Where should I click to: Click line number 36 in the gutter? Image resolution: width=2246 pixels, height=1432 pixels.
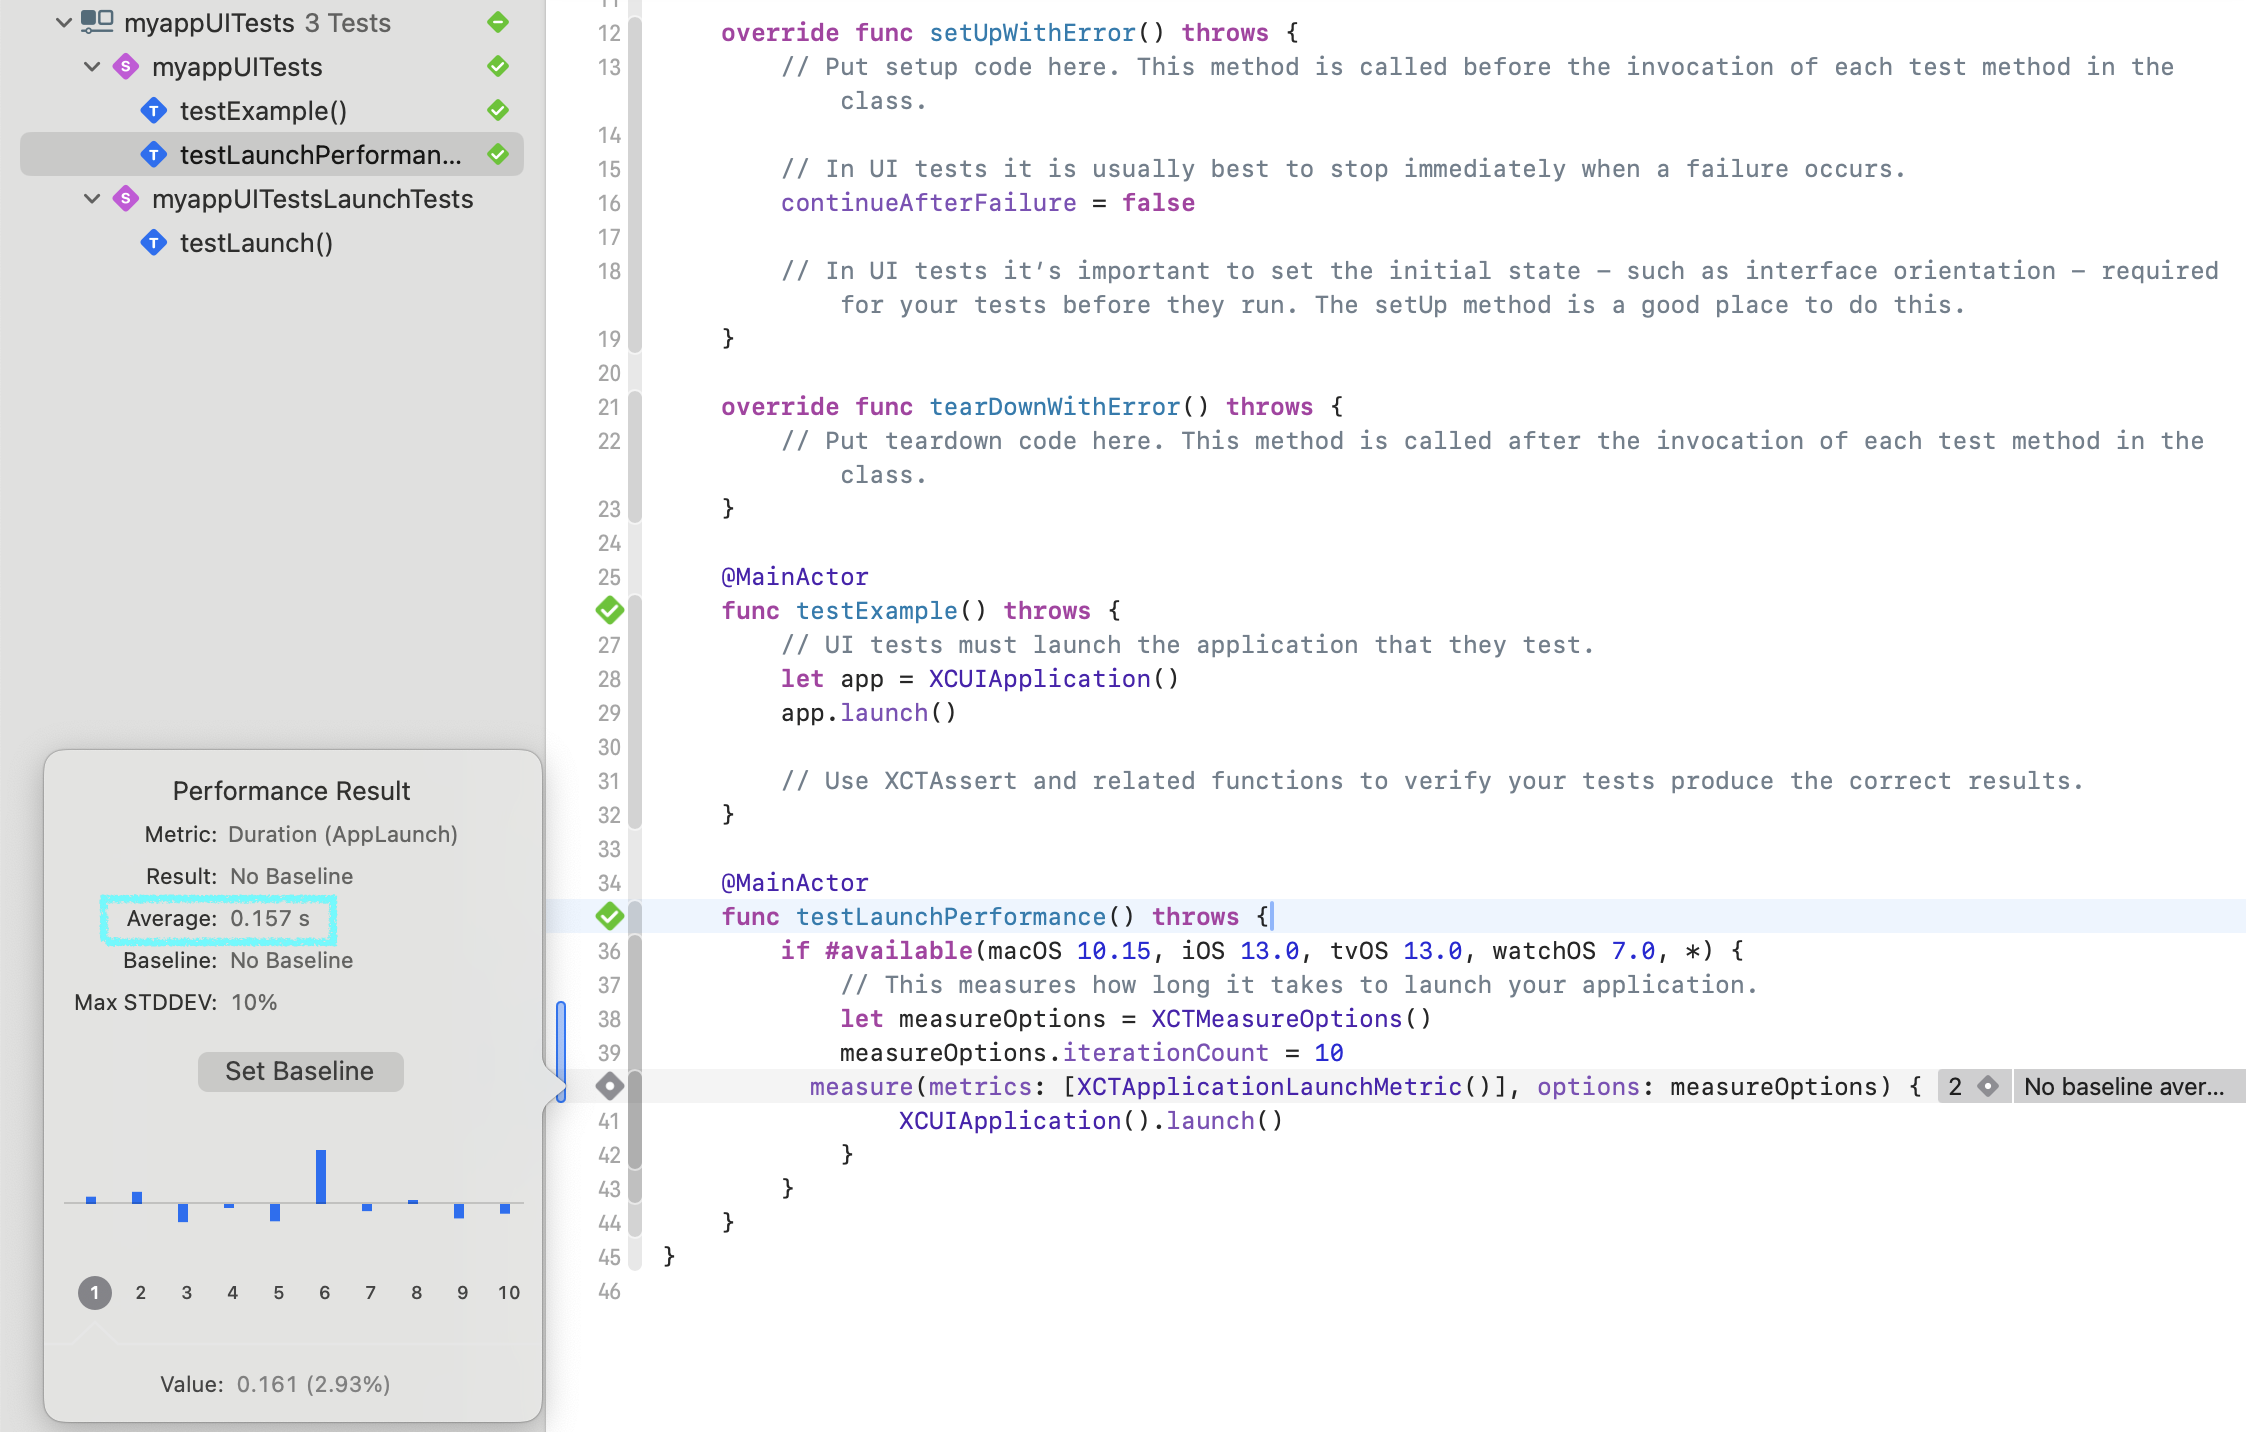pyautogui.click(x=609, y=951)
